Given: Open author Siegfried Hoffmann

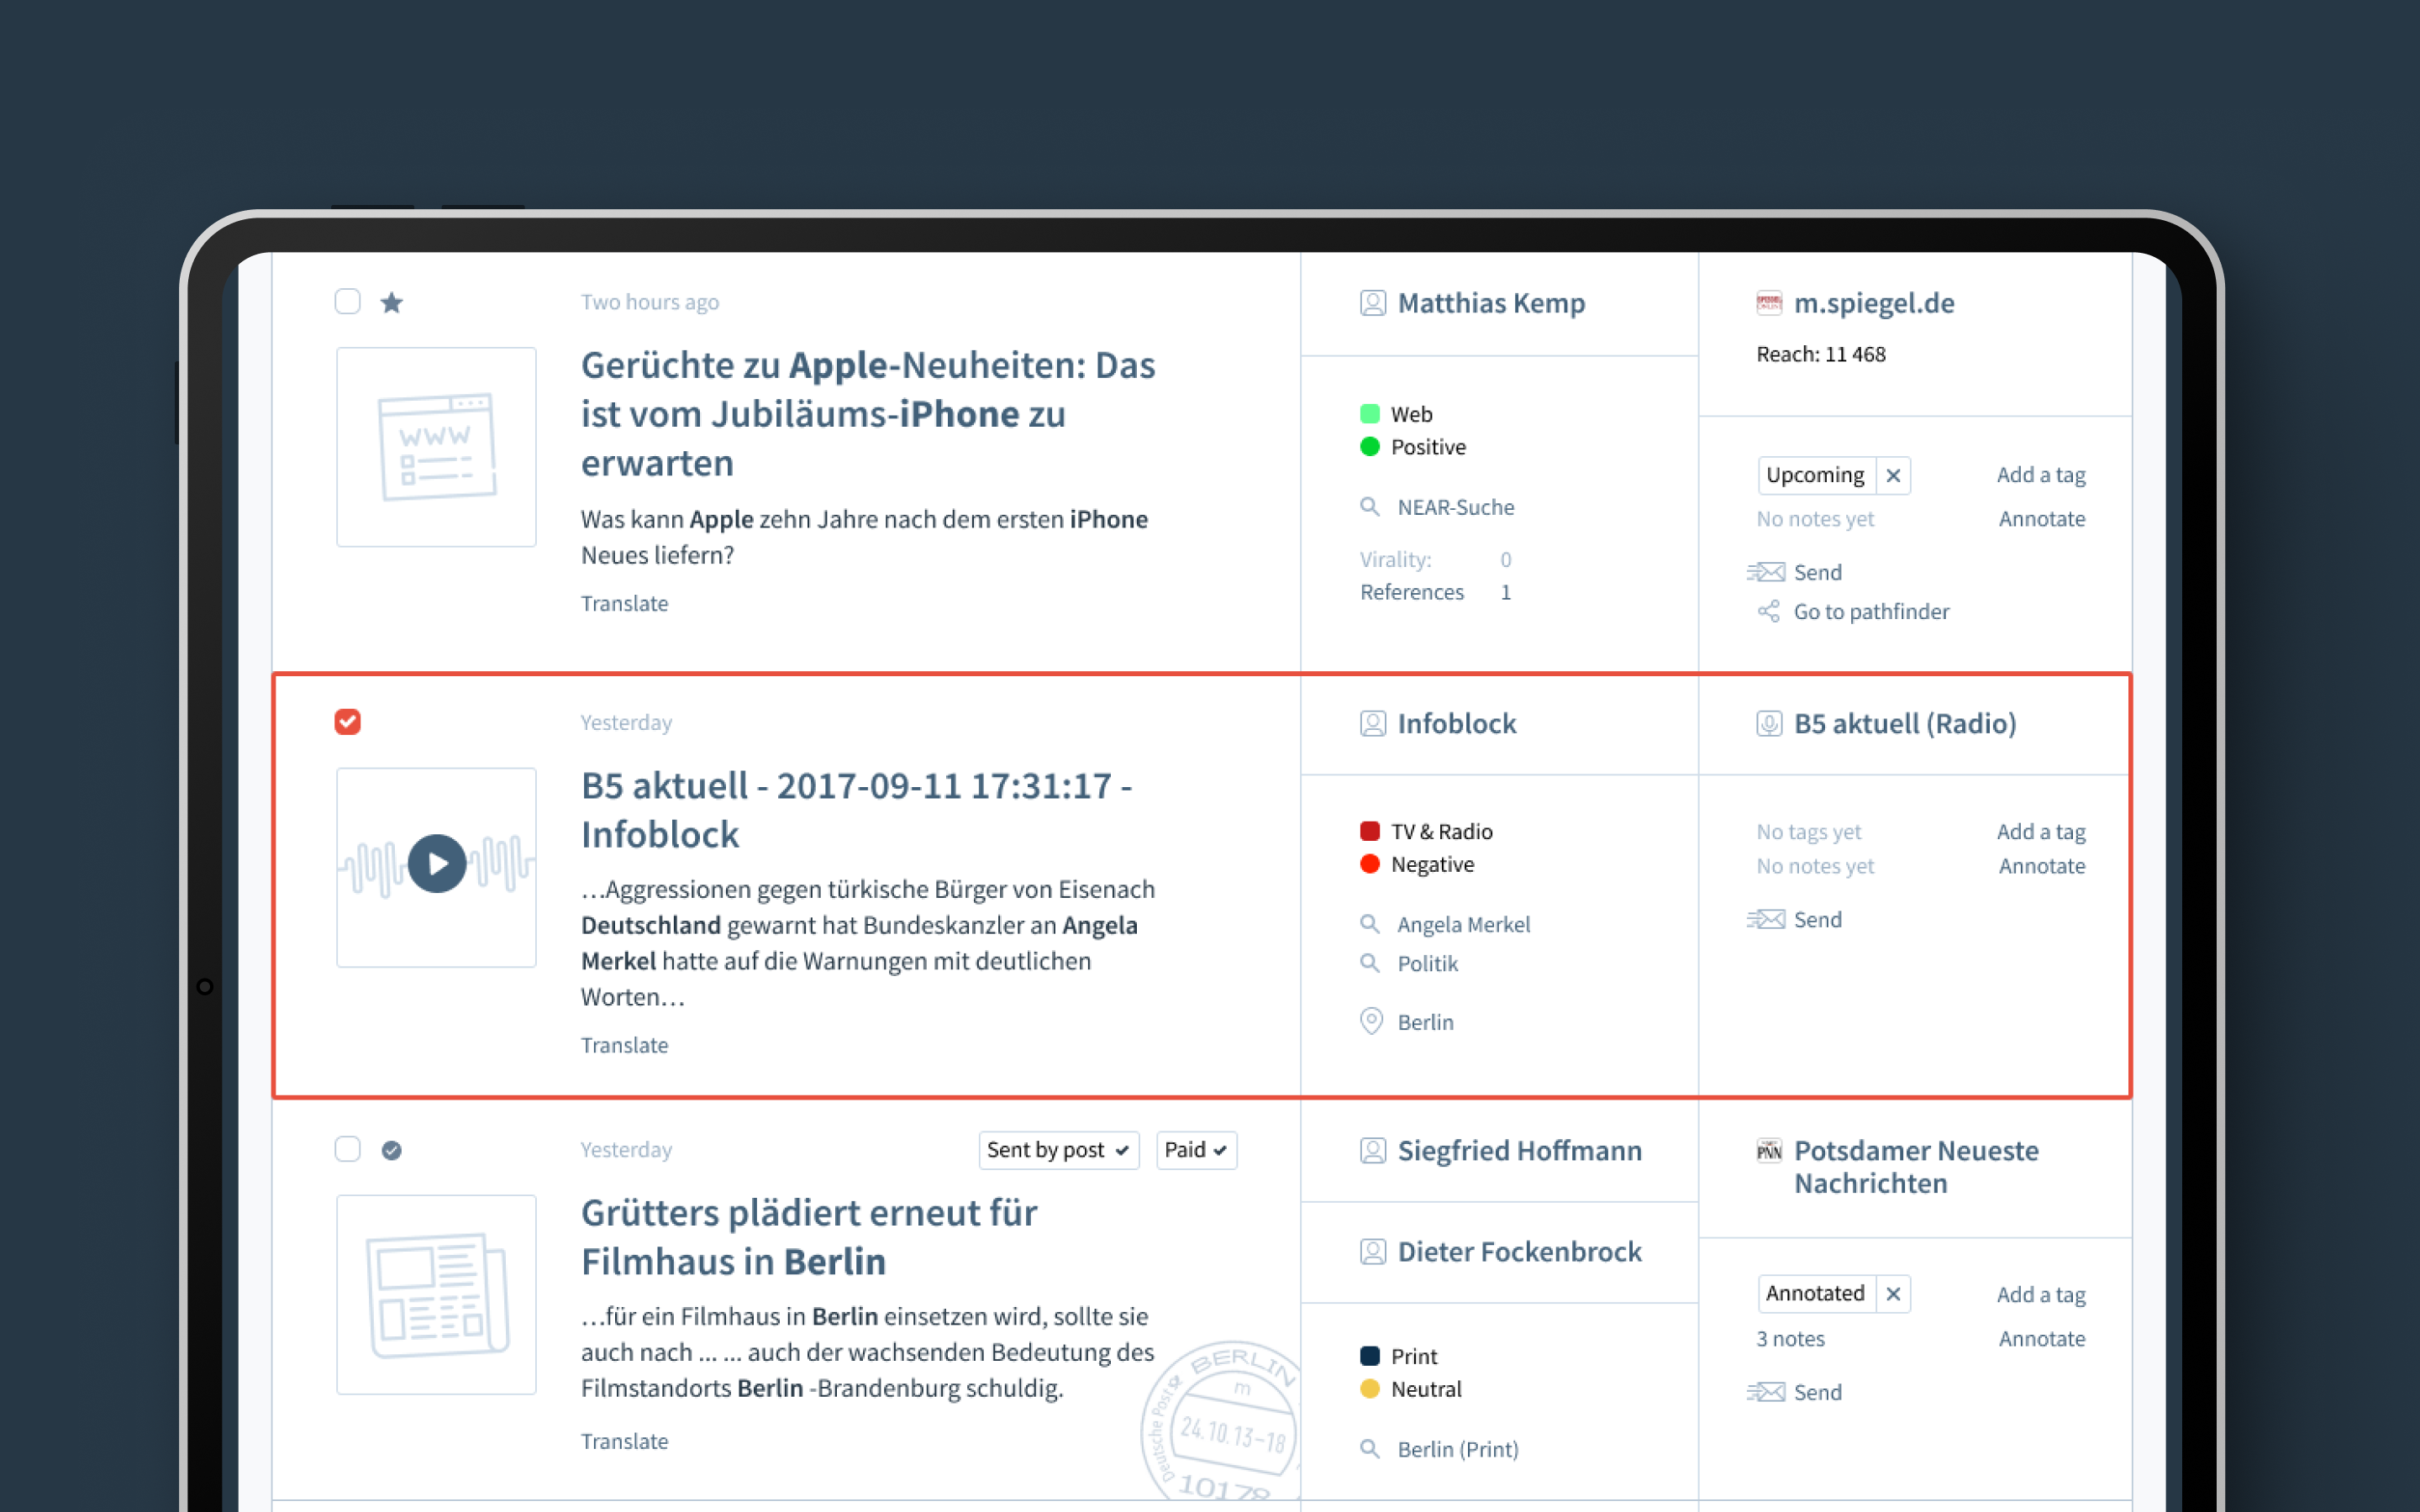Looking at the screenshot, I should click(x=1519, y=1151).
